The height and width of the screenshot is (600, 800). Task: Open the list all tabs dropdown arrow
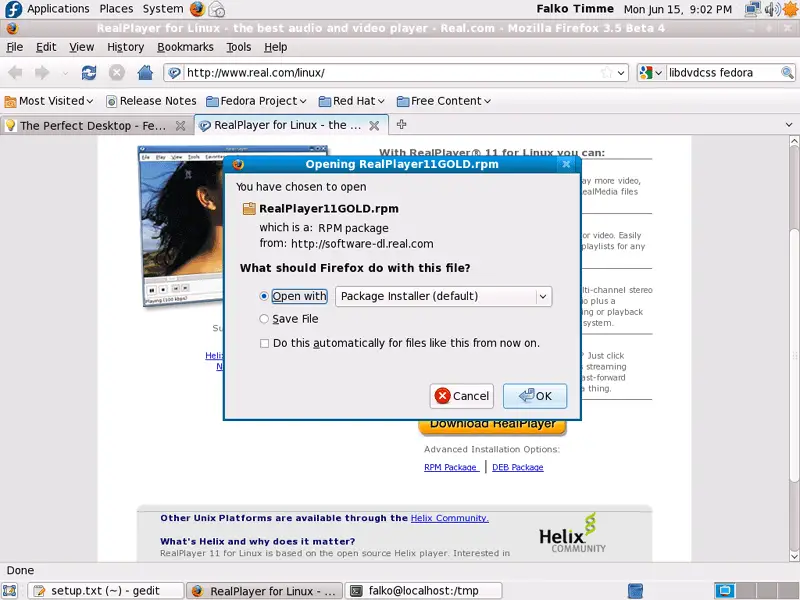tap(789, 124)
